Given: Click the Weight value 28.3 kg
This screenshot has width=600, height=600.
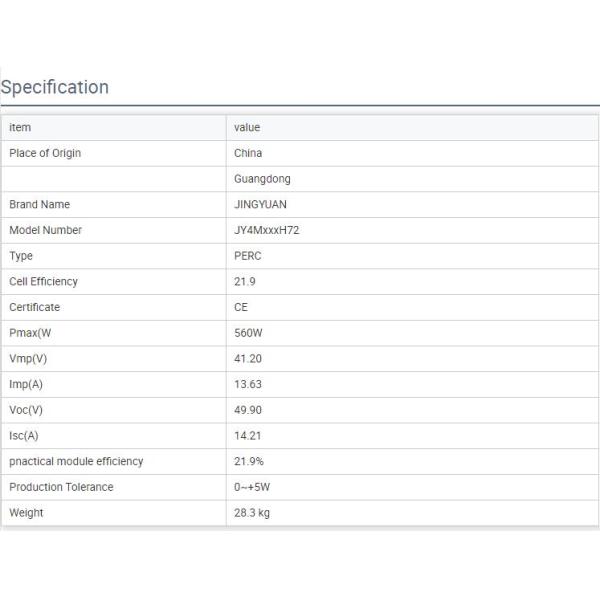Looking at the screenshot, I should [252, 513].
